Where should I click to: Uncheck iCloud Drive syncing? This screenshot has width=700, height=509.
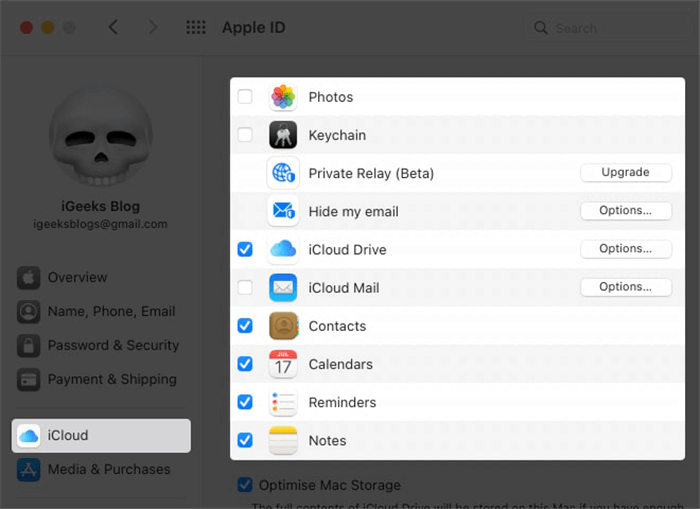(x=245, y=249)
